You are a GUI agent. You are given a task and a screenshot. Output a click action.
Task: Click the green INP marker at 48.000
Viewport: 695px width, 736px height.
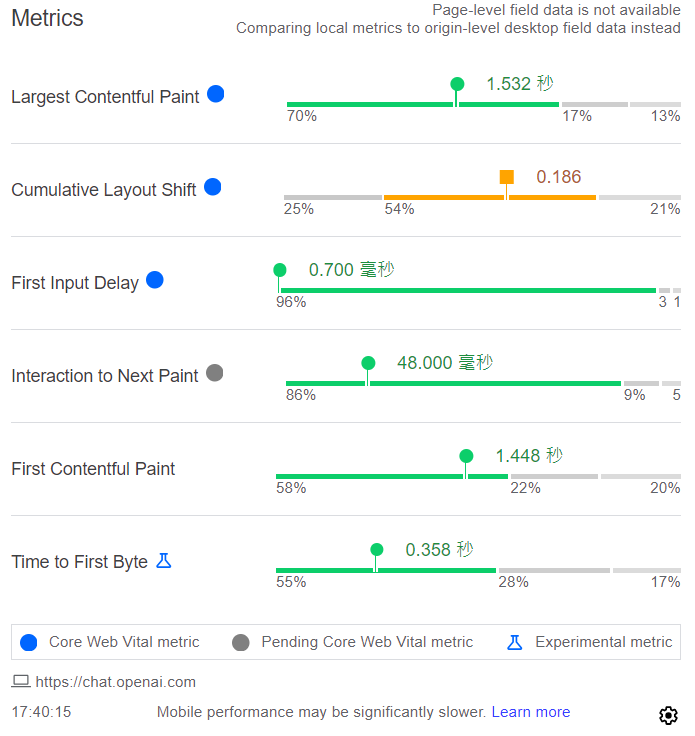coord(368,363)
